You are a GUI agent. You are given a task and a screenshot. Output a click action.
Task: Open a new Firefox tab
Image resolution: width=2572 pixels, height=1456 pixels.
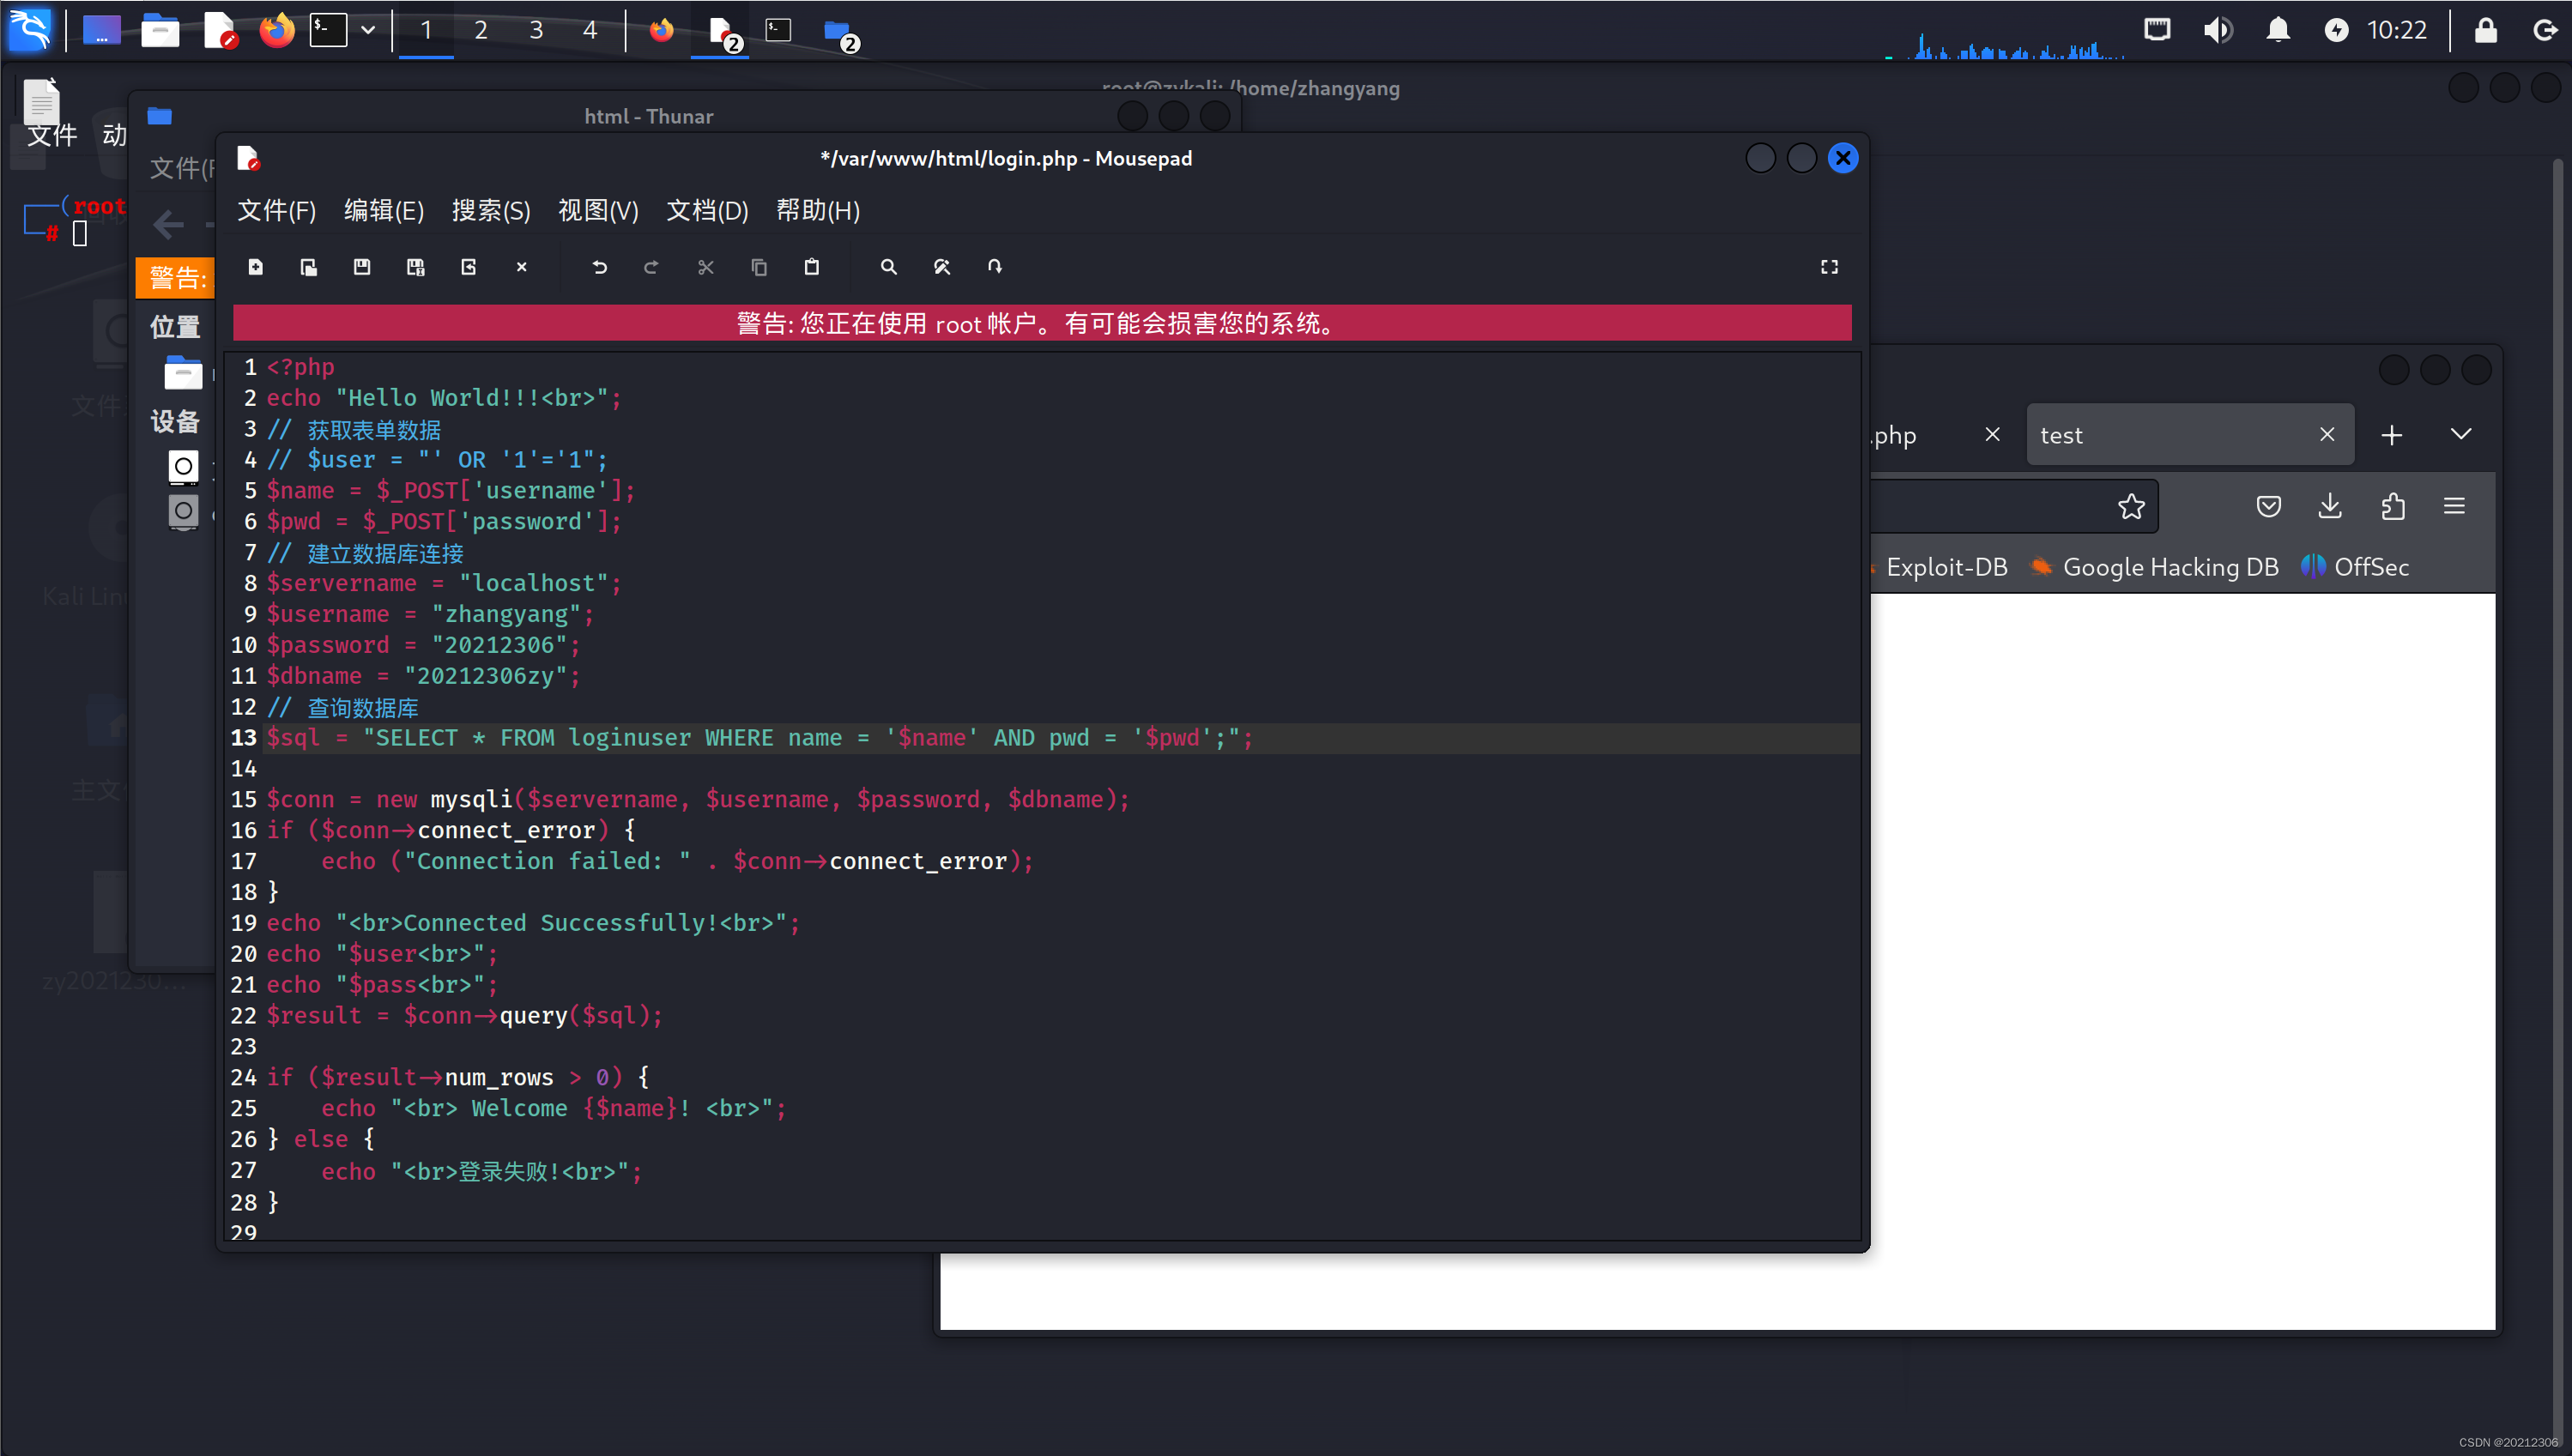pyautogui.click(x=2391, y=435)
